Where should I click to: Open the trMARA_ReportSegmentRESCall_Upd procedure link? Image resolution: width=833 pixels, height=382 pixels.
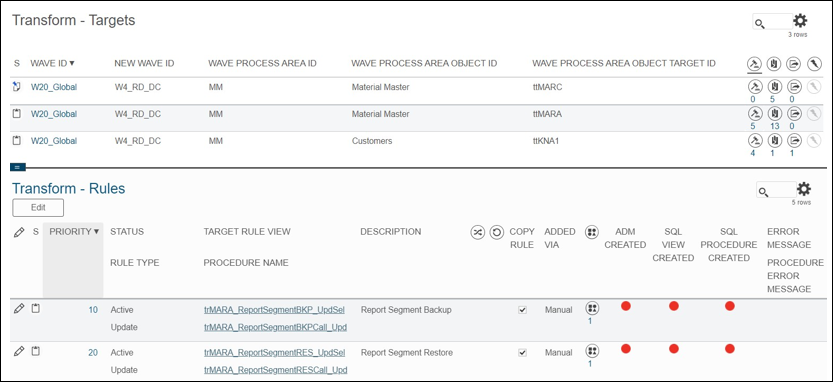coord(275,370)
